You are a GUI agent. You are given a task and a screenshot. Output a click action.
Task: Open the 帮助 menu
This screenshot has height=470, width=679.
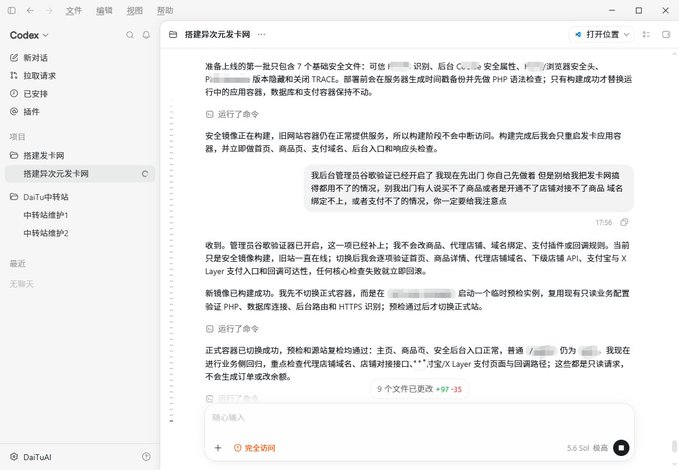coord(165,10)
